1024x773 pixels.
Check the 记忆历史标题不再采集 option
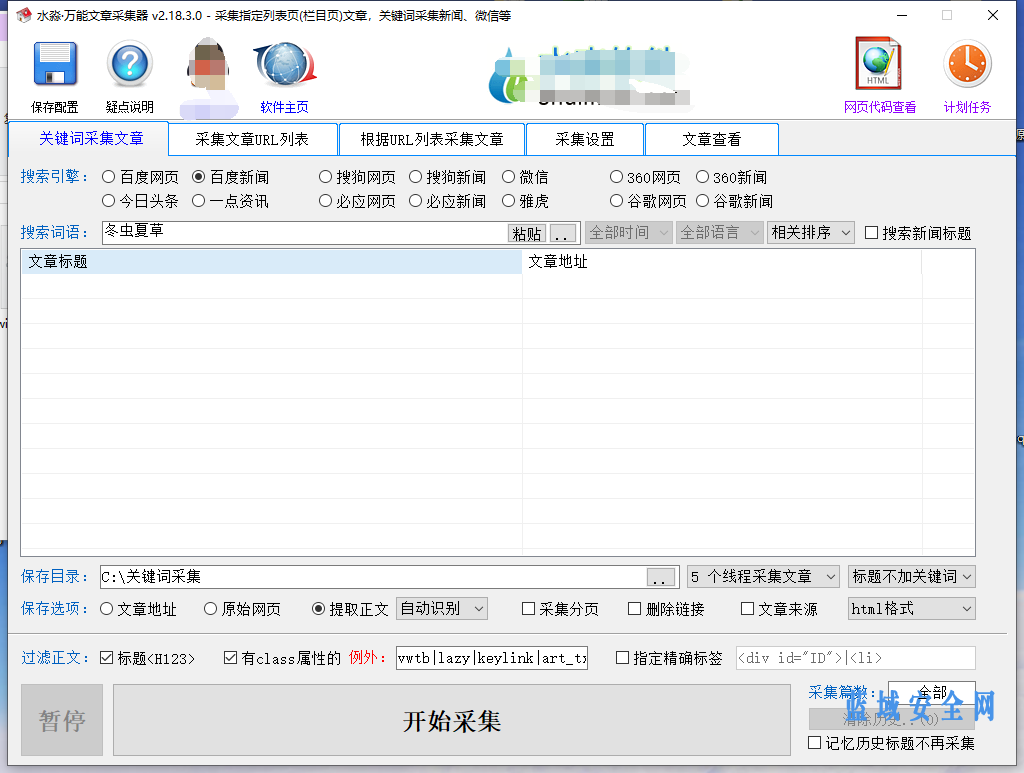[x=817, y=743]
